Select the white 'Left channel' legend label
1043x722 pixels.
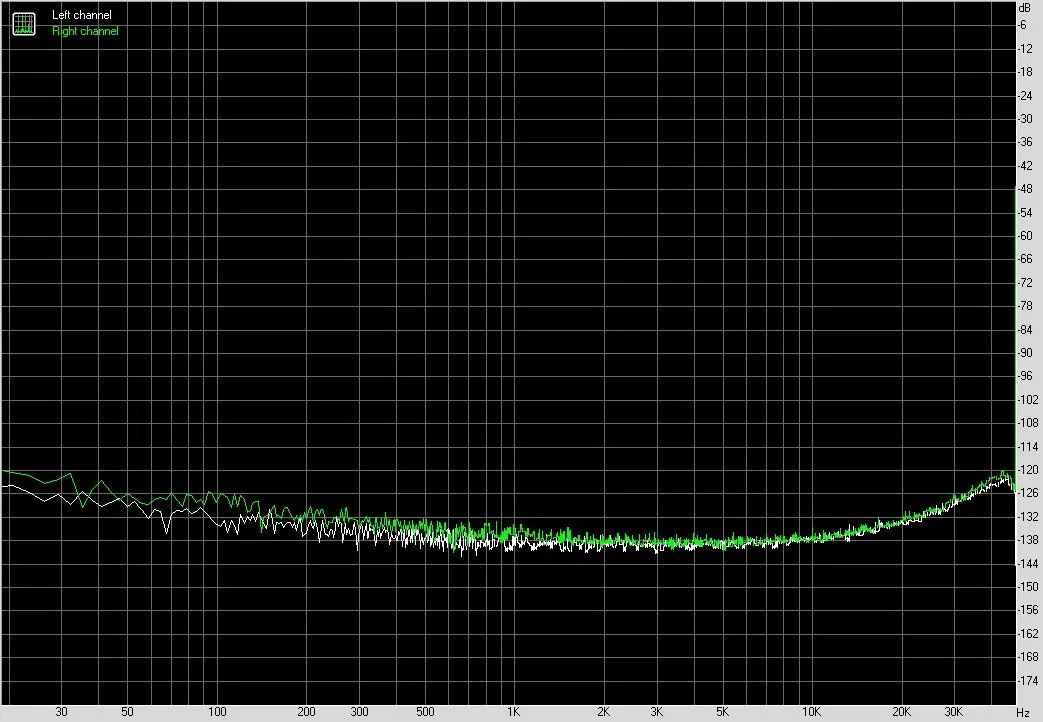point(82,15)
